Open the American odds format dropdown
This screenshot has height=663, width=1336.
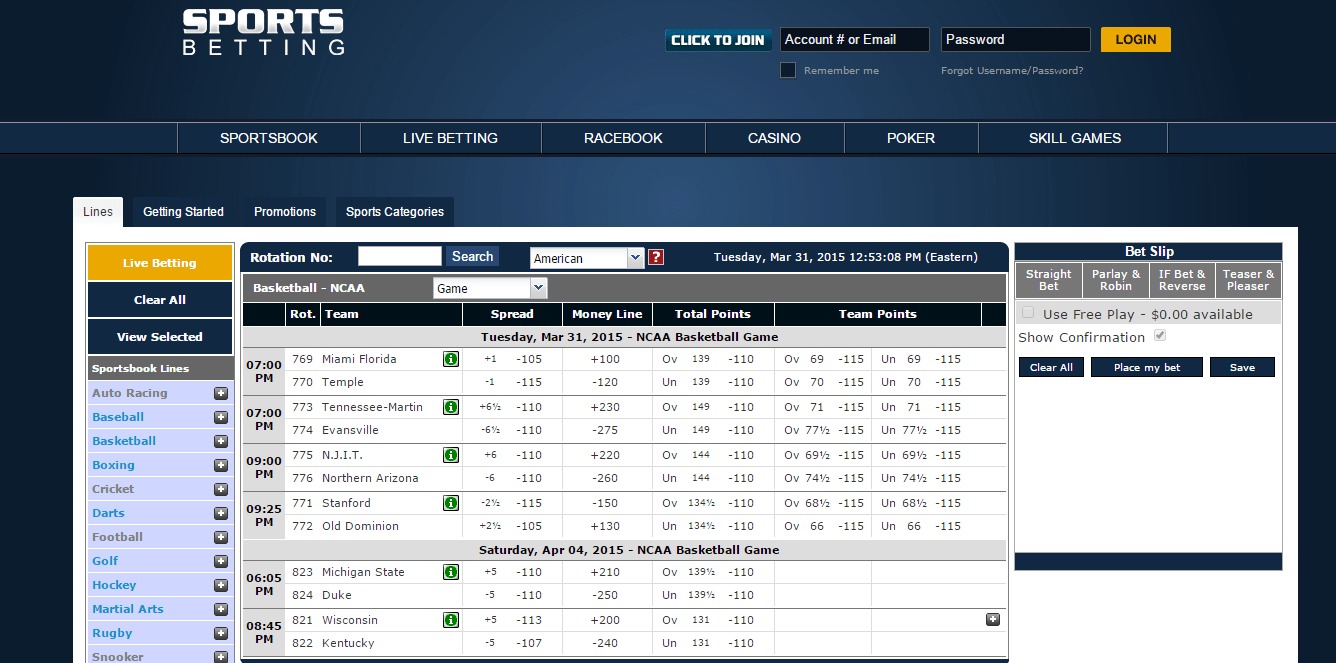[x=587, y=258]
